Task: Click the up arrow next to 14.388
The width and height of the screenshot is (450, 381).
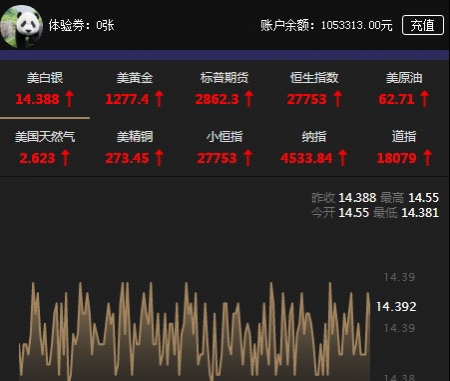Action: coord(69,99)
